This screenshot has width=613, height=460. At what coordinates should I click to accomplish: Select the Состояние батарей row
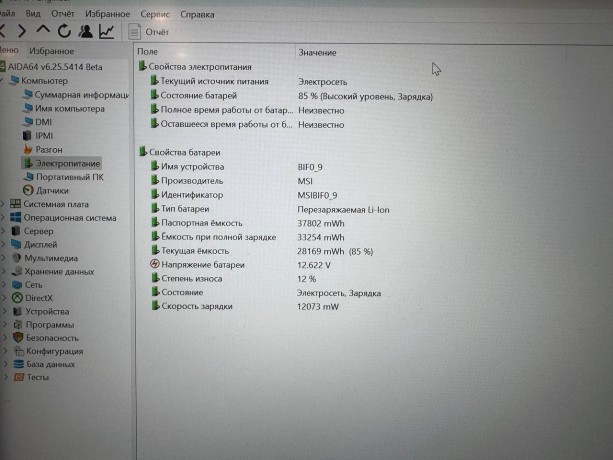(292, 96)
